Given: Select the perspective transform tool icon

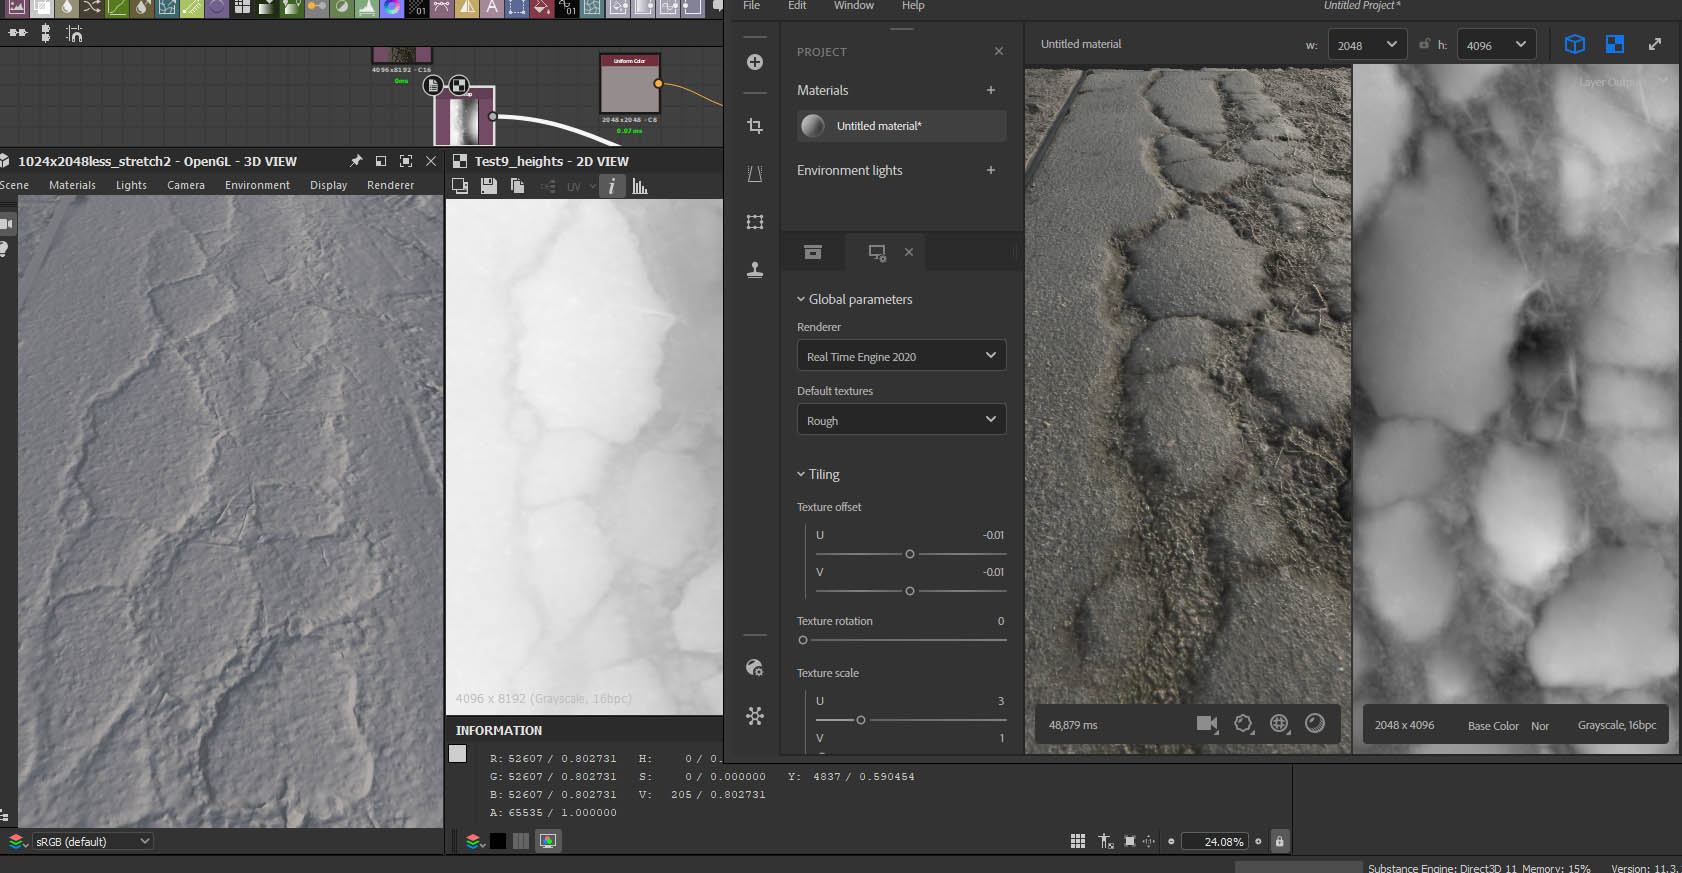Looking at the screenshot, I should (x=755, y=174).
